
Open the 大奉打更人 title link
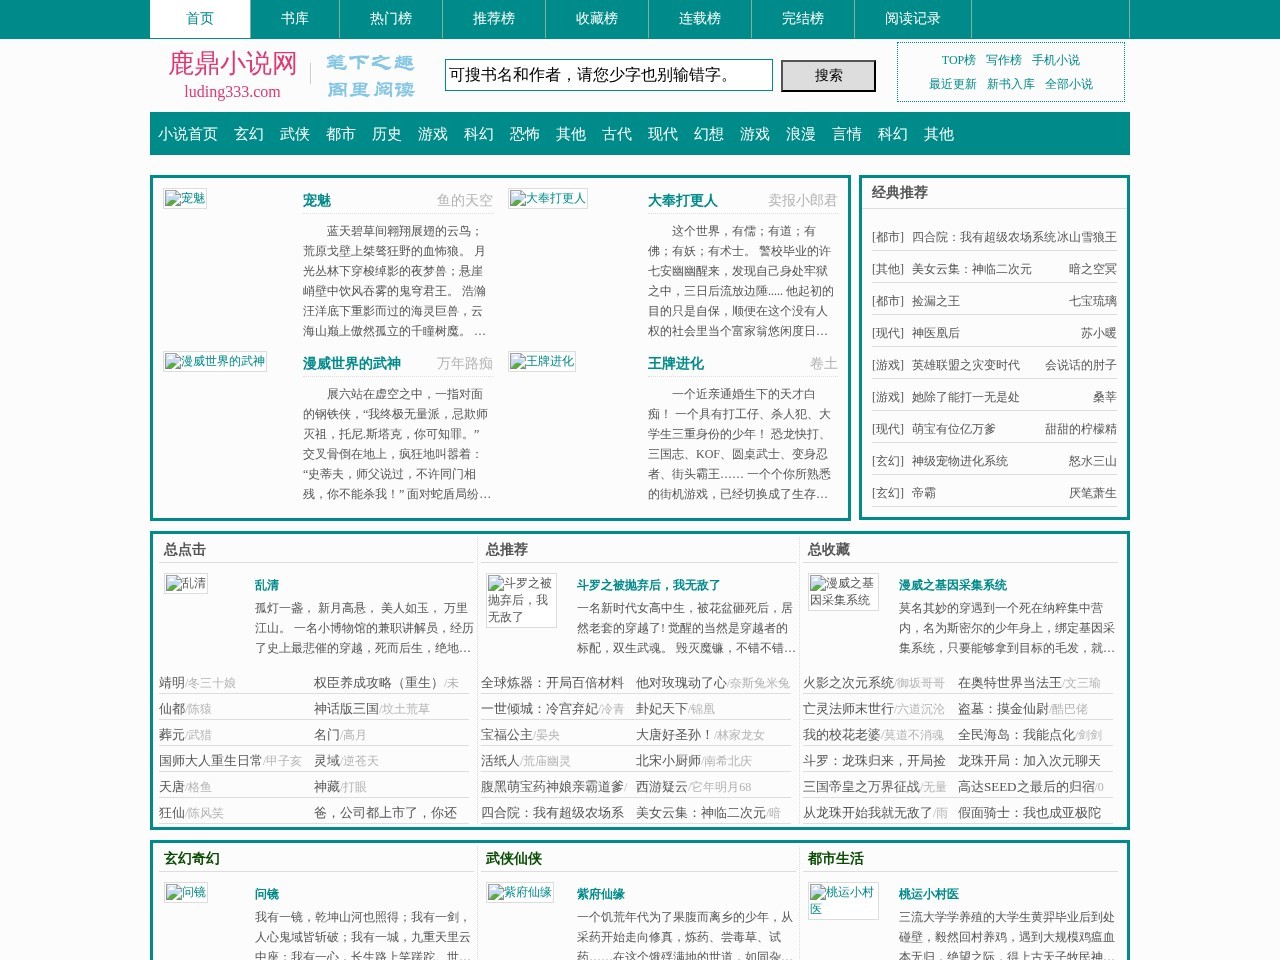point(683,201)
